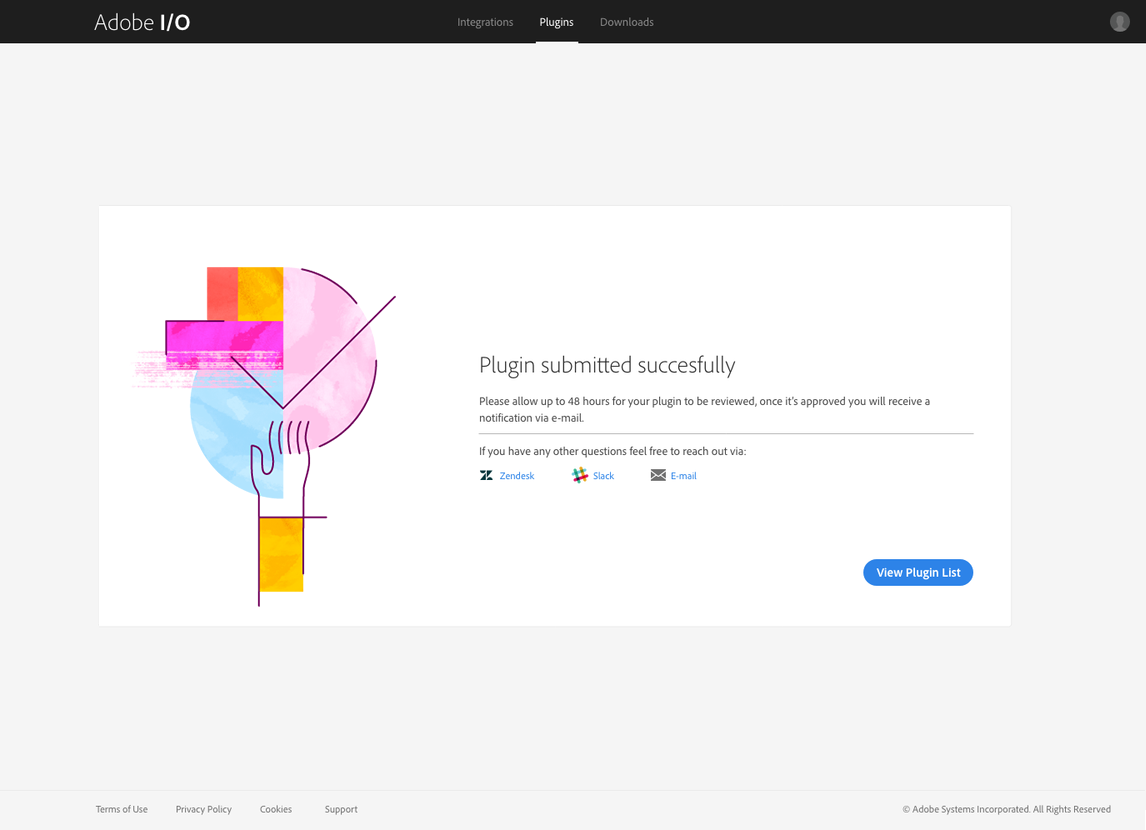Image resolution: width=1146 pixels, height=830 pixels.
Task: Click the Adobe Systems copyright notice
Action: 1006,810
